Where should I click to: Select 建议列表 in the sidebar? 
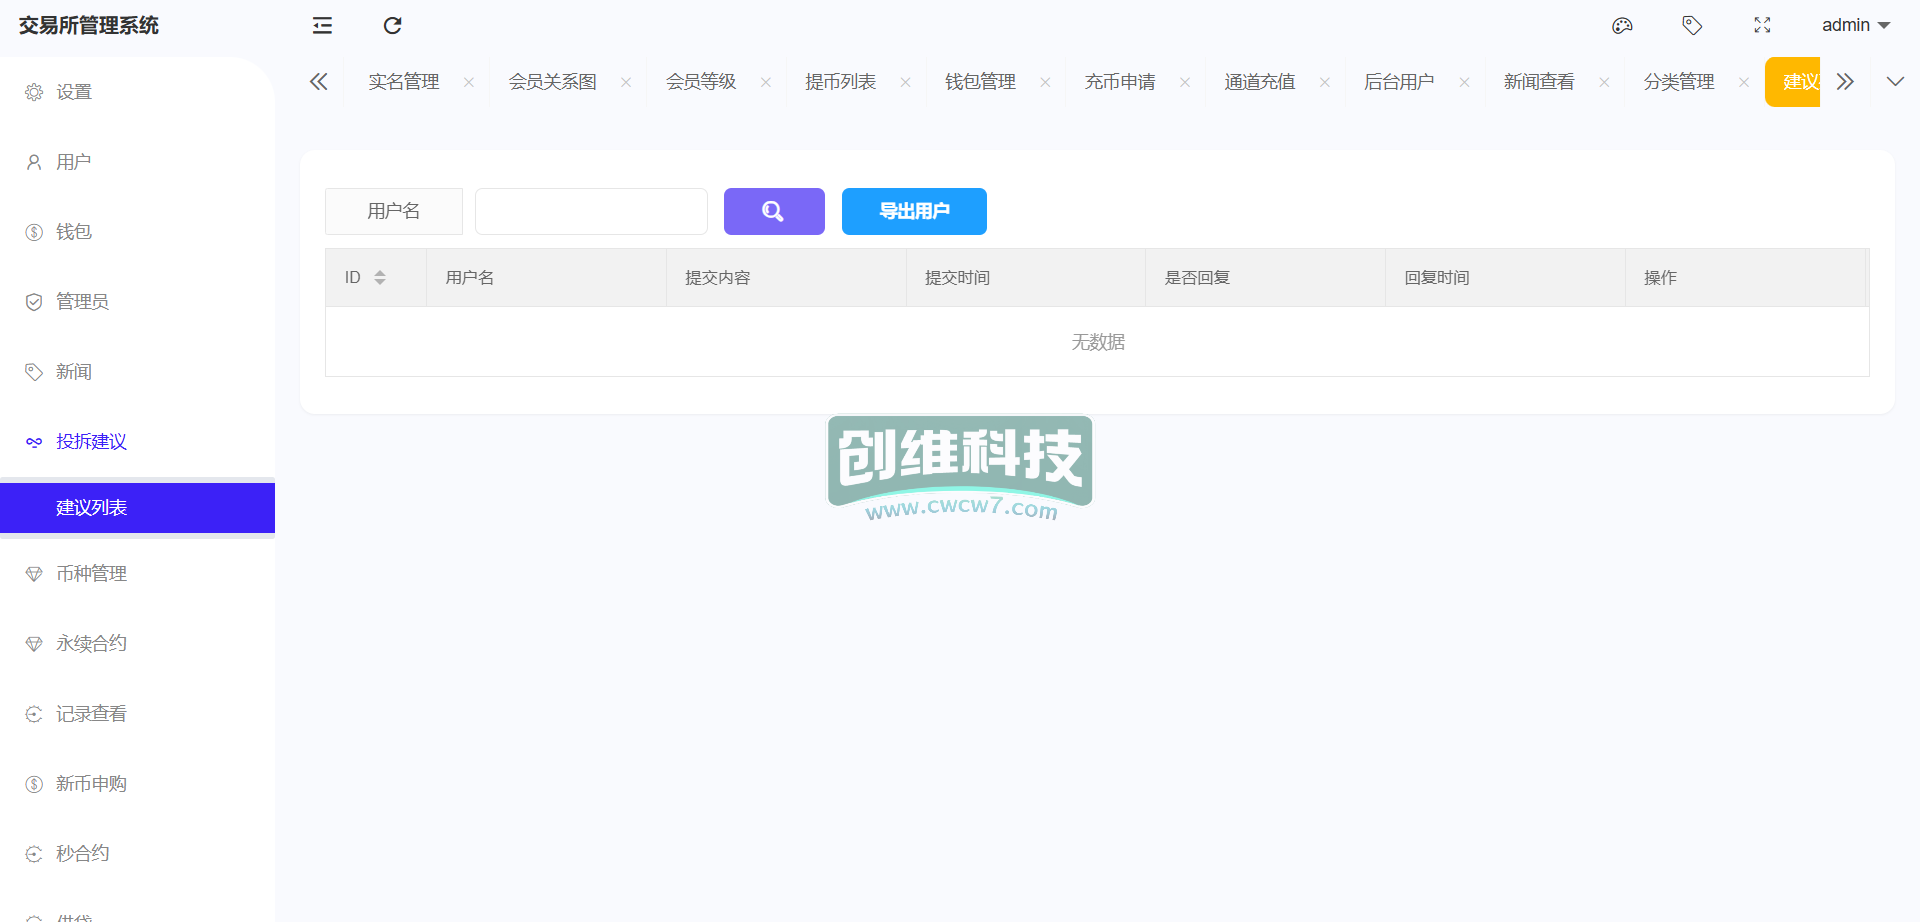[x=91, y=508]
